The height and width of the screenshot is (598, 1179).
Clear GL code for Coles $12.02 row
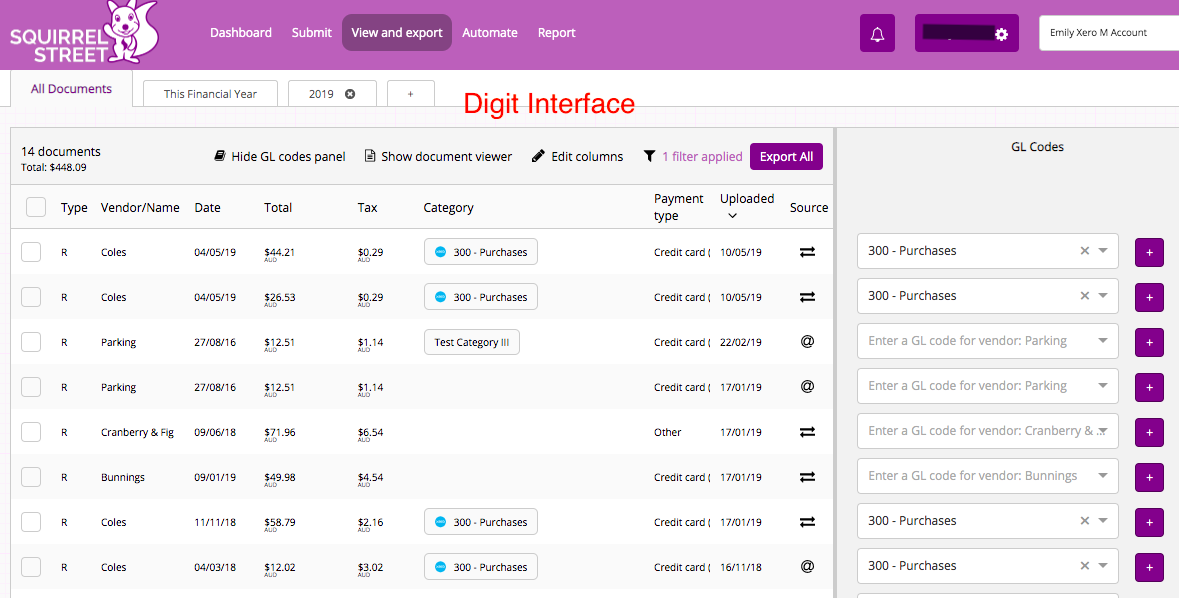point(1084,566)
